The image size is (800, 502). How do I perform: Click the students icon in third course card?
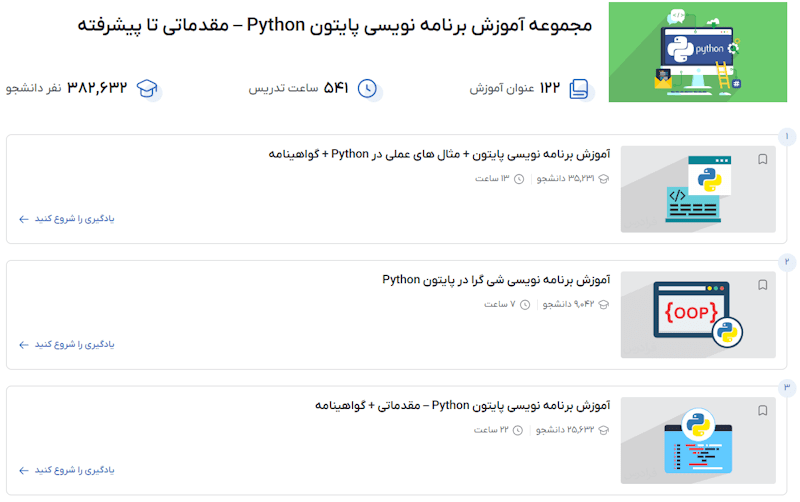coord(604,430)
